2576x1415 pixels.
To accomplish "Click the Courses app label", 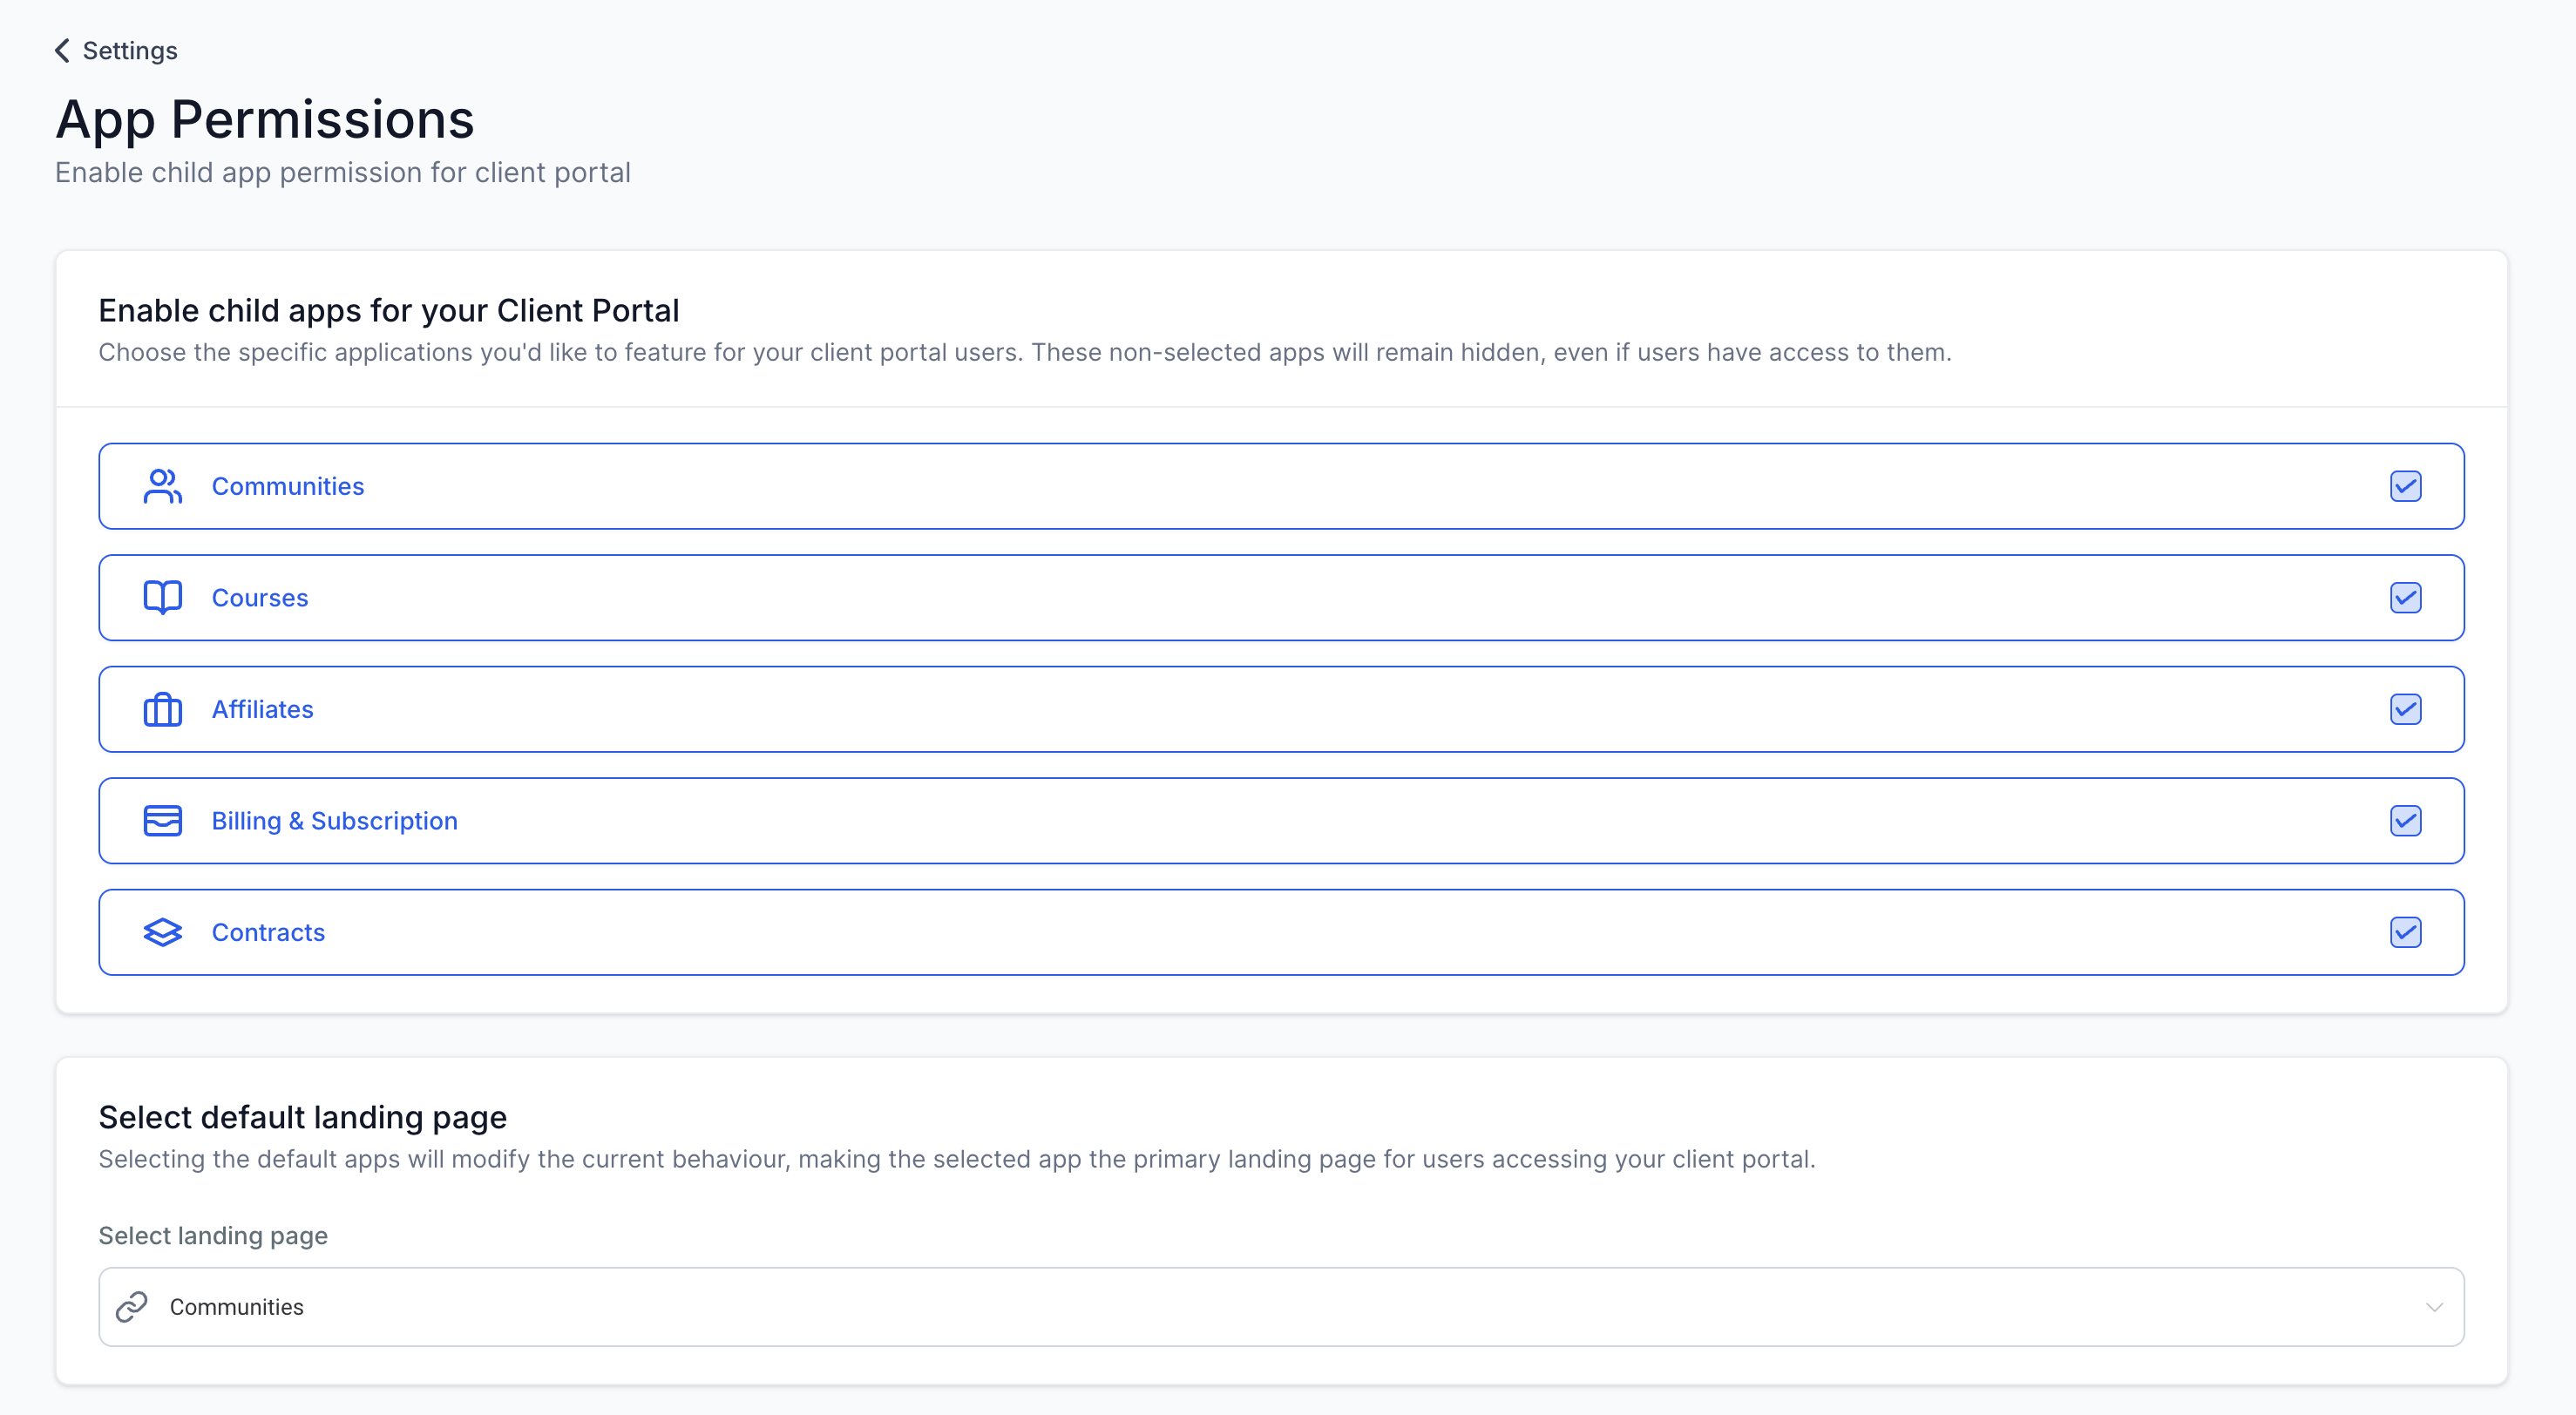I will click(x=260, y=598).
